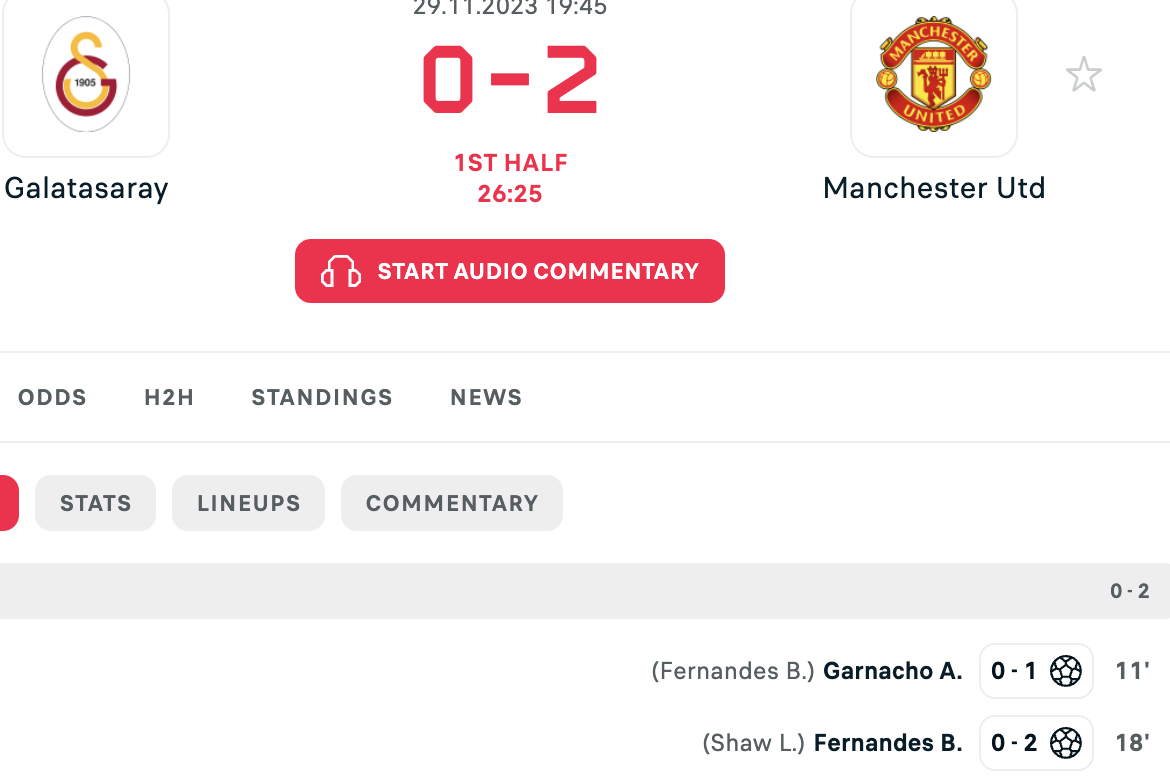1170x778 pixels.
Task: Toggle the favorite star for this match
Action: click(x=1083, y=75)
